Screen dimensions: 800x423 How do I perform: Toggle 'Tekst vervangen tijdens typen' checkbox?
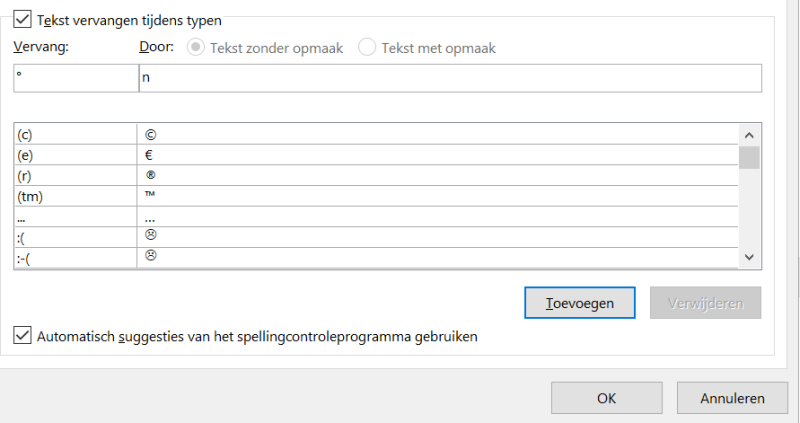point(22,19)
